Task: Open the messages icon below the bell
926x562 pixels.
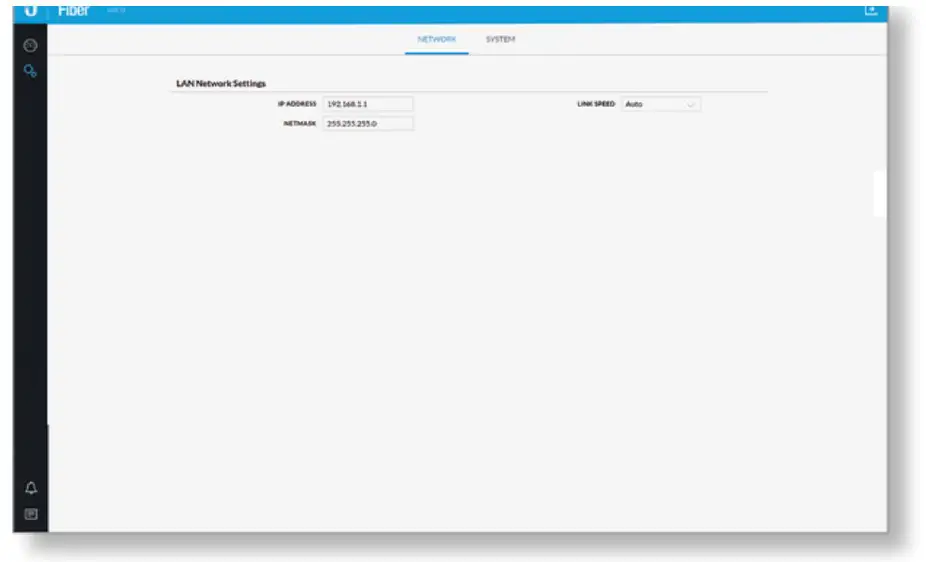Action: point(31,514)
